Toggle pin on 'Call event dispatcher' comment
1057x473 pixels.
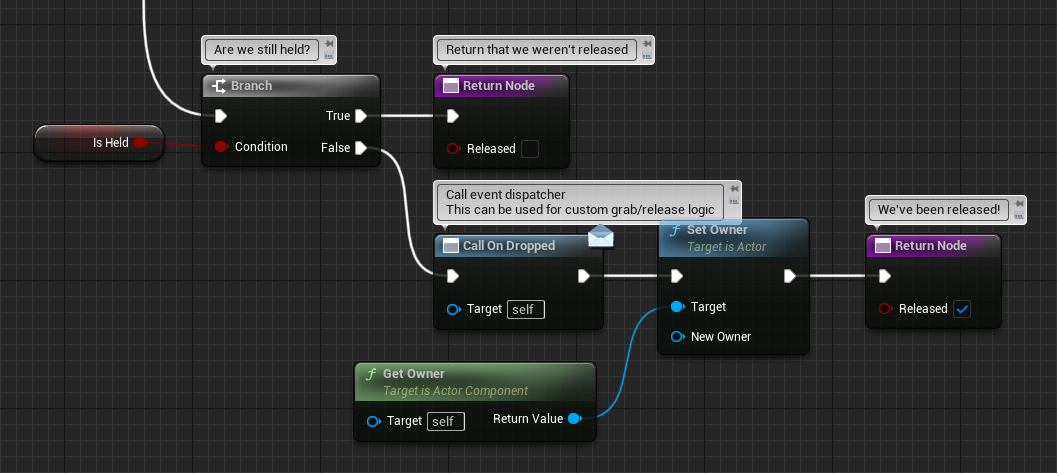(733, 189)
